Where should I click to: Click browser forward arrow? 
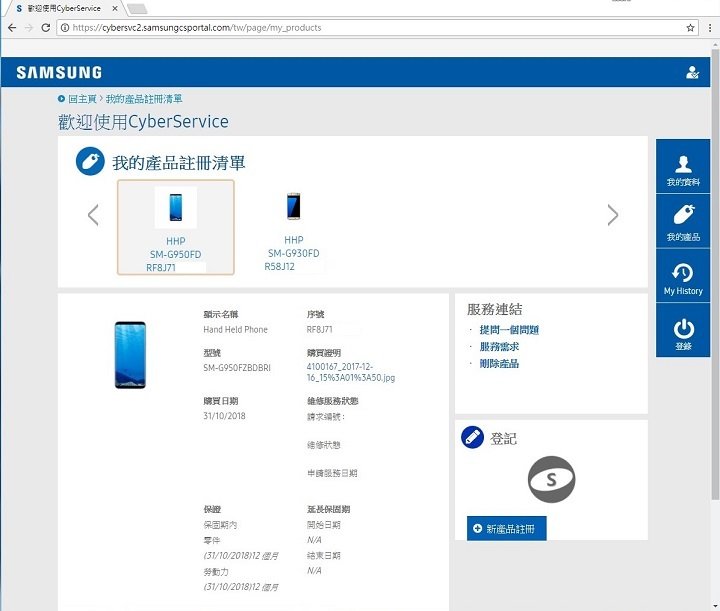coord(29,28)
